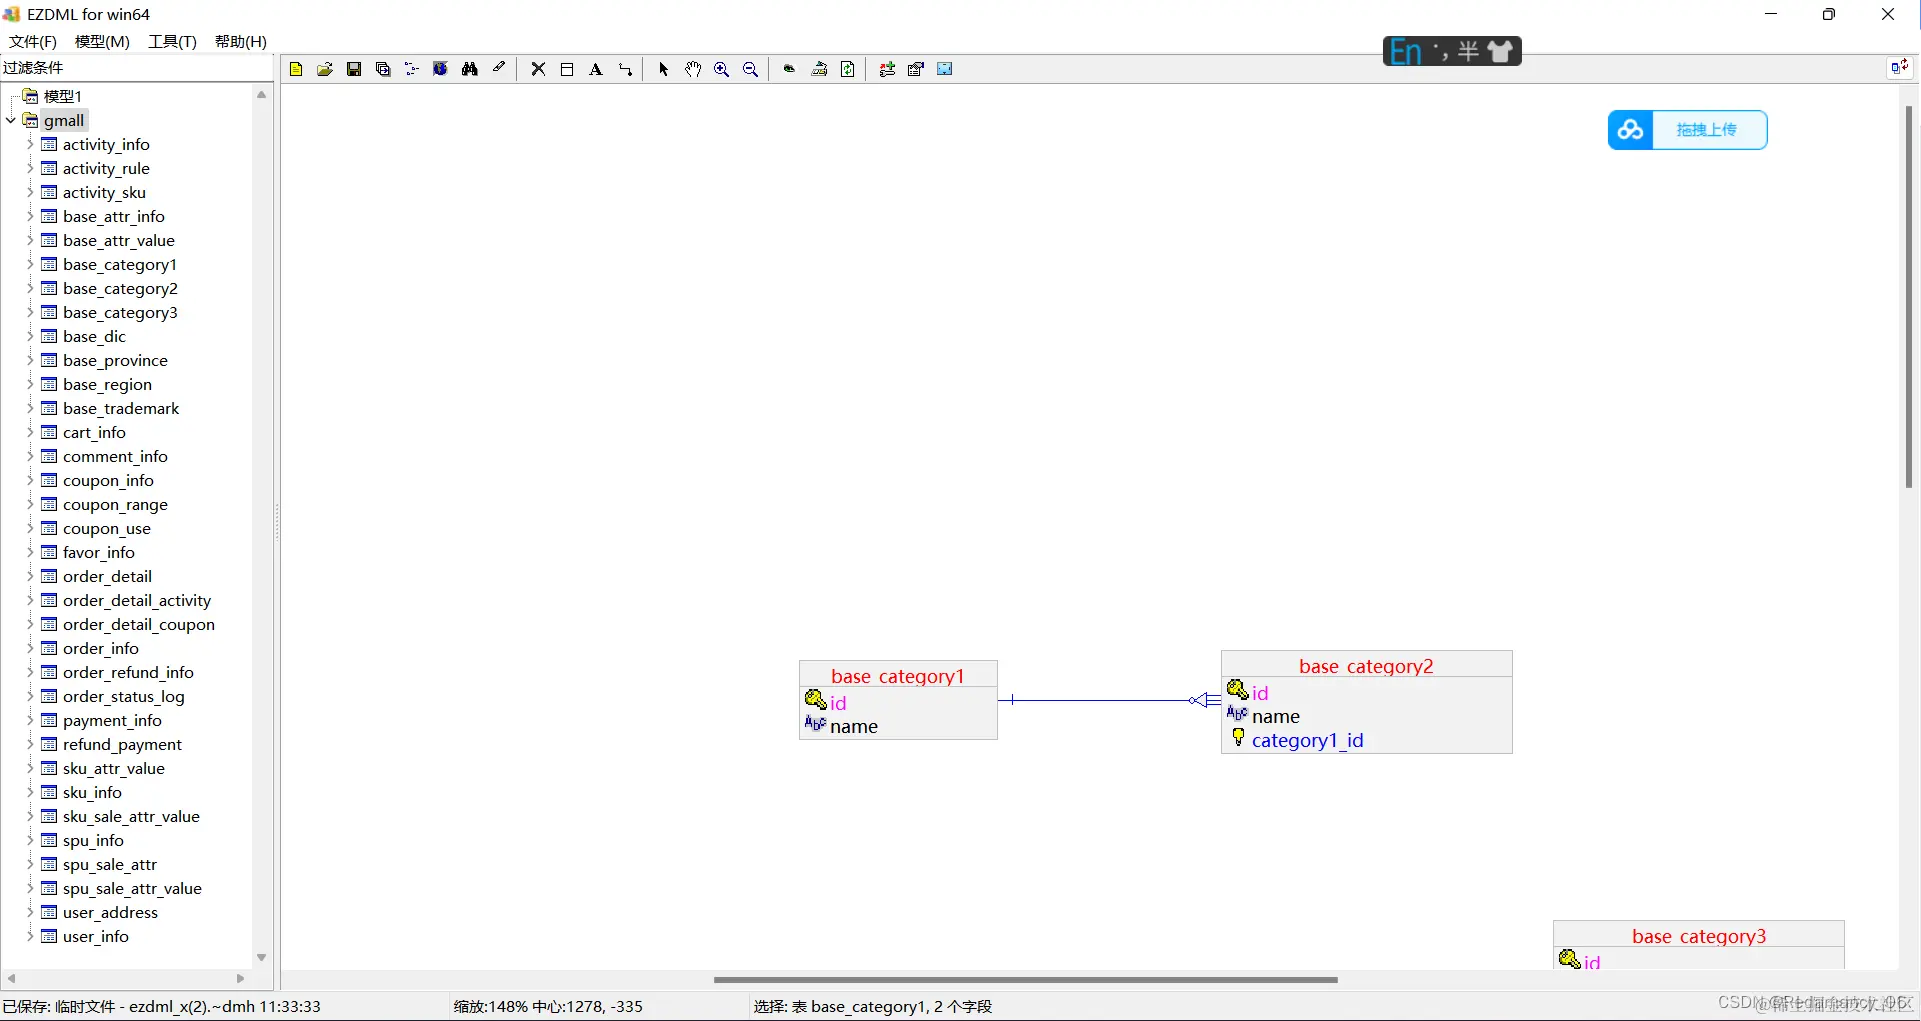This screenshot has width=1921, height=1021.
Task: Click the blue fit-to-screen toolbar icon
Action: pyautogui.click(x=945, y=69)
